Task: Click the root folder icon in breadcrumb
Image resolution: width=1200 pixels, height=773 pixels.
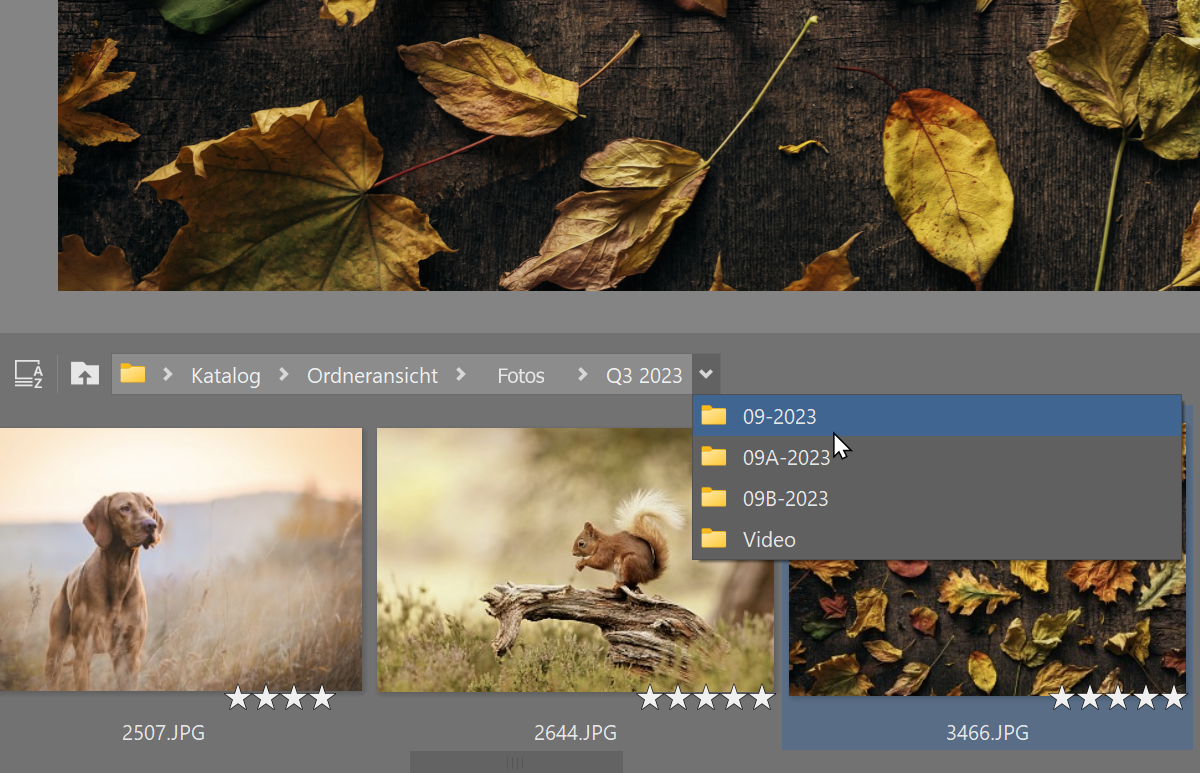Action: click(x=133, y=375)
